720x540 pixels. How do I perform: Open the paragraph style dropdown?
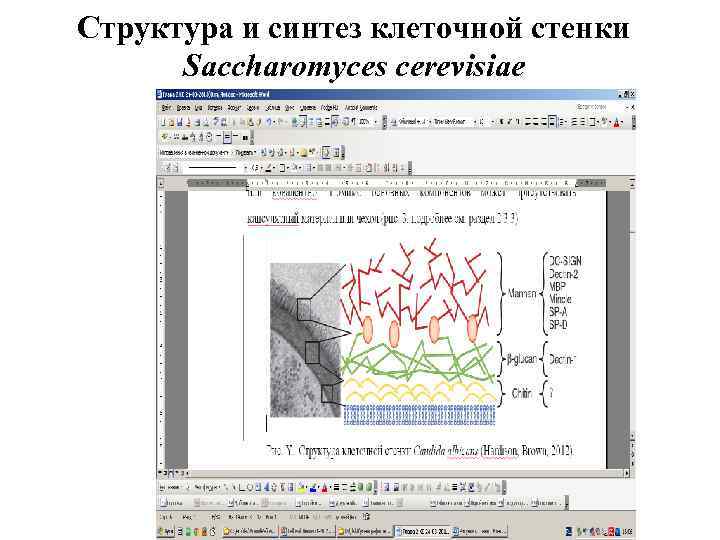pos(430,122)
